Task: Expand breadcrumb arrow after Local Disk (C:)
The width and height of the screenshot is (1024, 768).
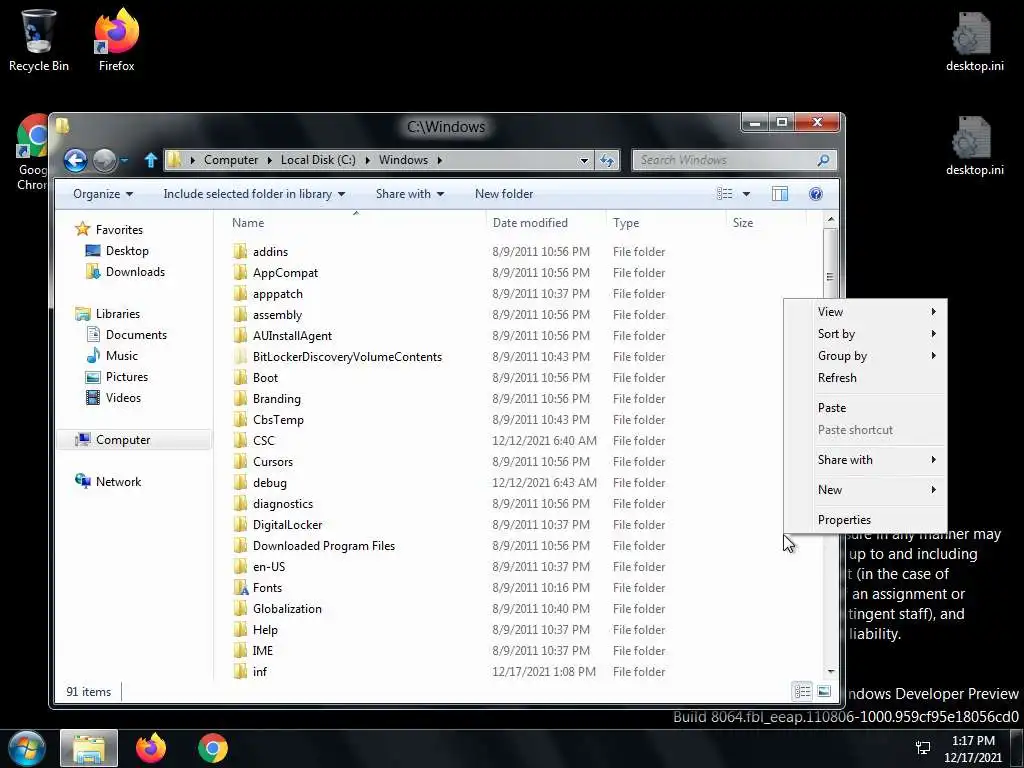Action: (368, 160)
